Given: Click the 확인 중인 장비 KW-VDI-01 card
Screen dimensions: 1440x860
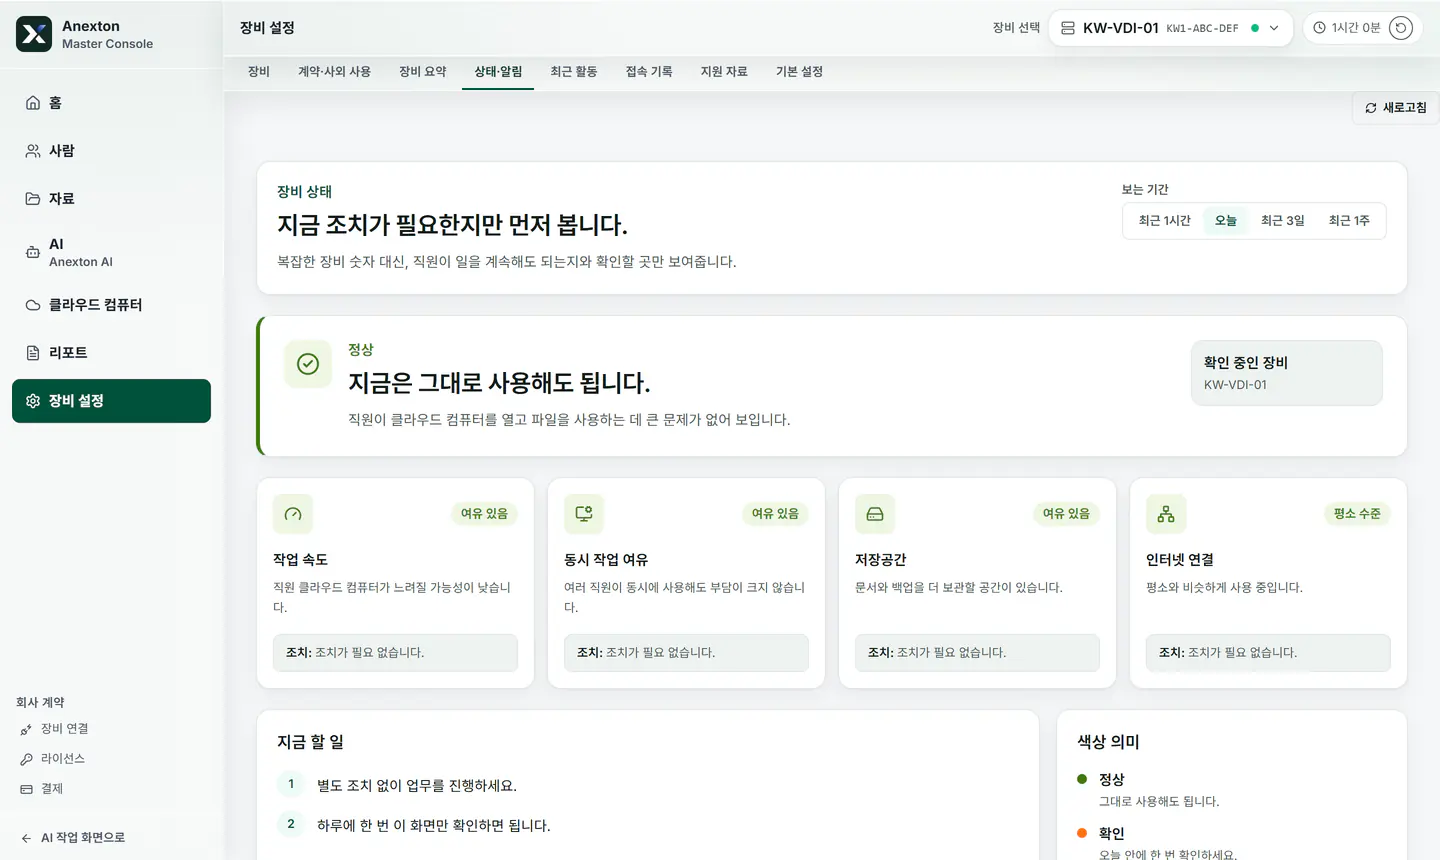Looking at the screenshot, I should [1287, 373].
